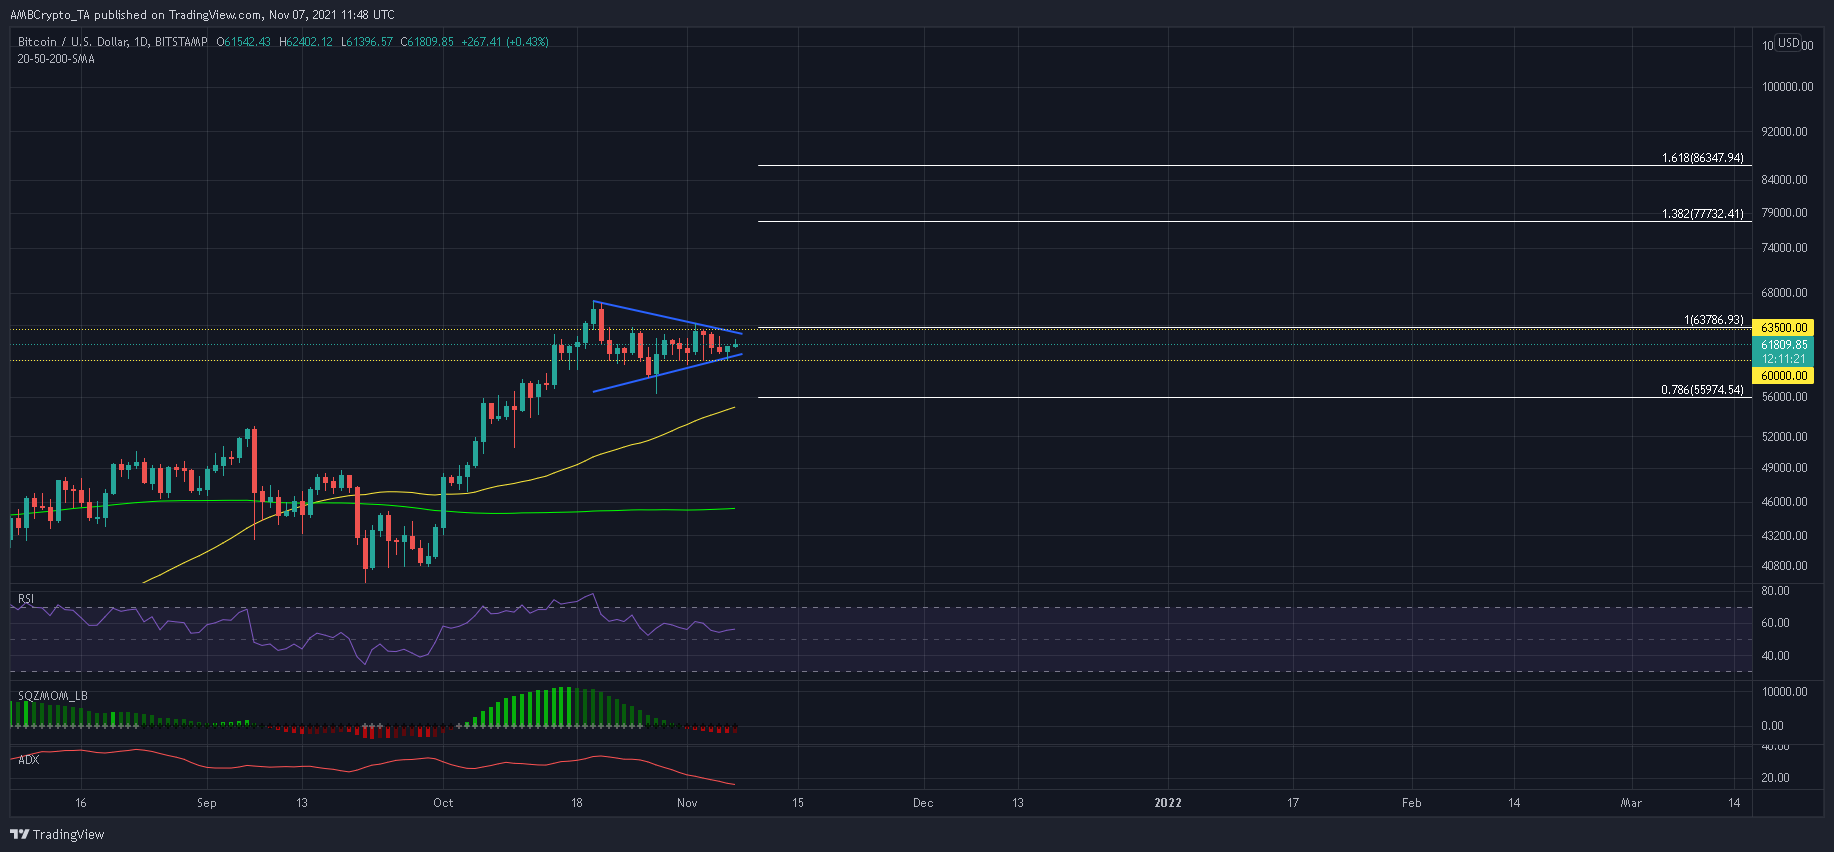
Task: Click the 2022 label on the time axis
Action: click(x=1168, y=803)
